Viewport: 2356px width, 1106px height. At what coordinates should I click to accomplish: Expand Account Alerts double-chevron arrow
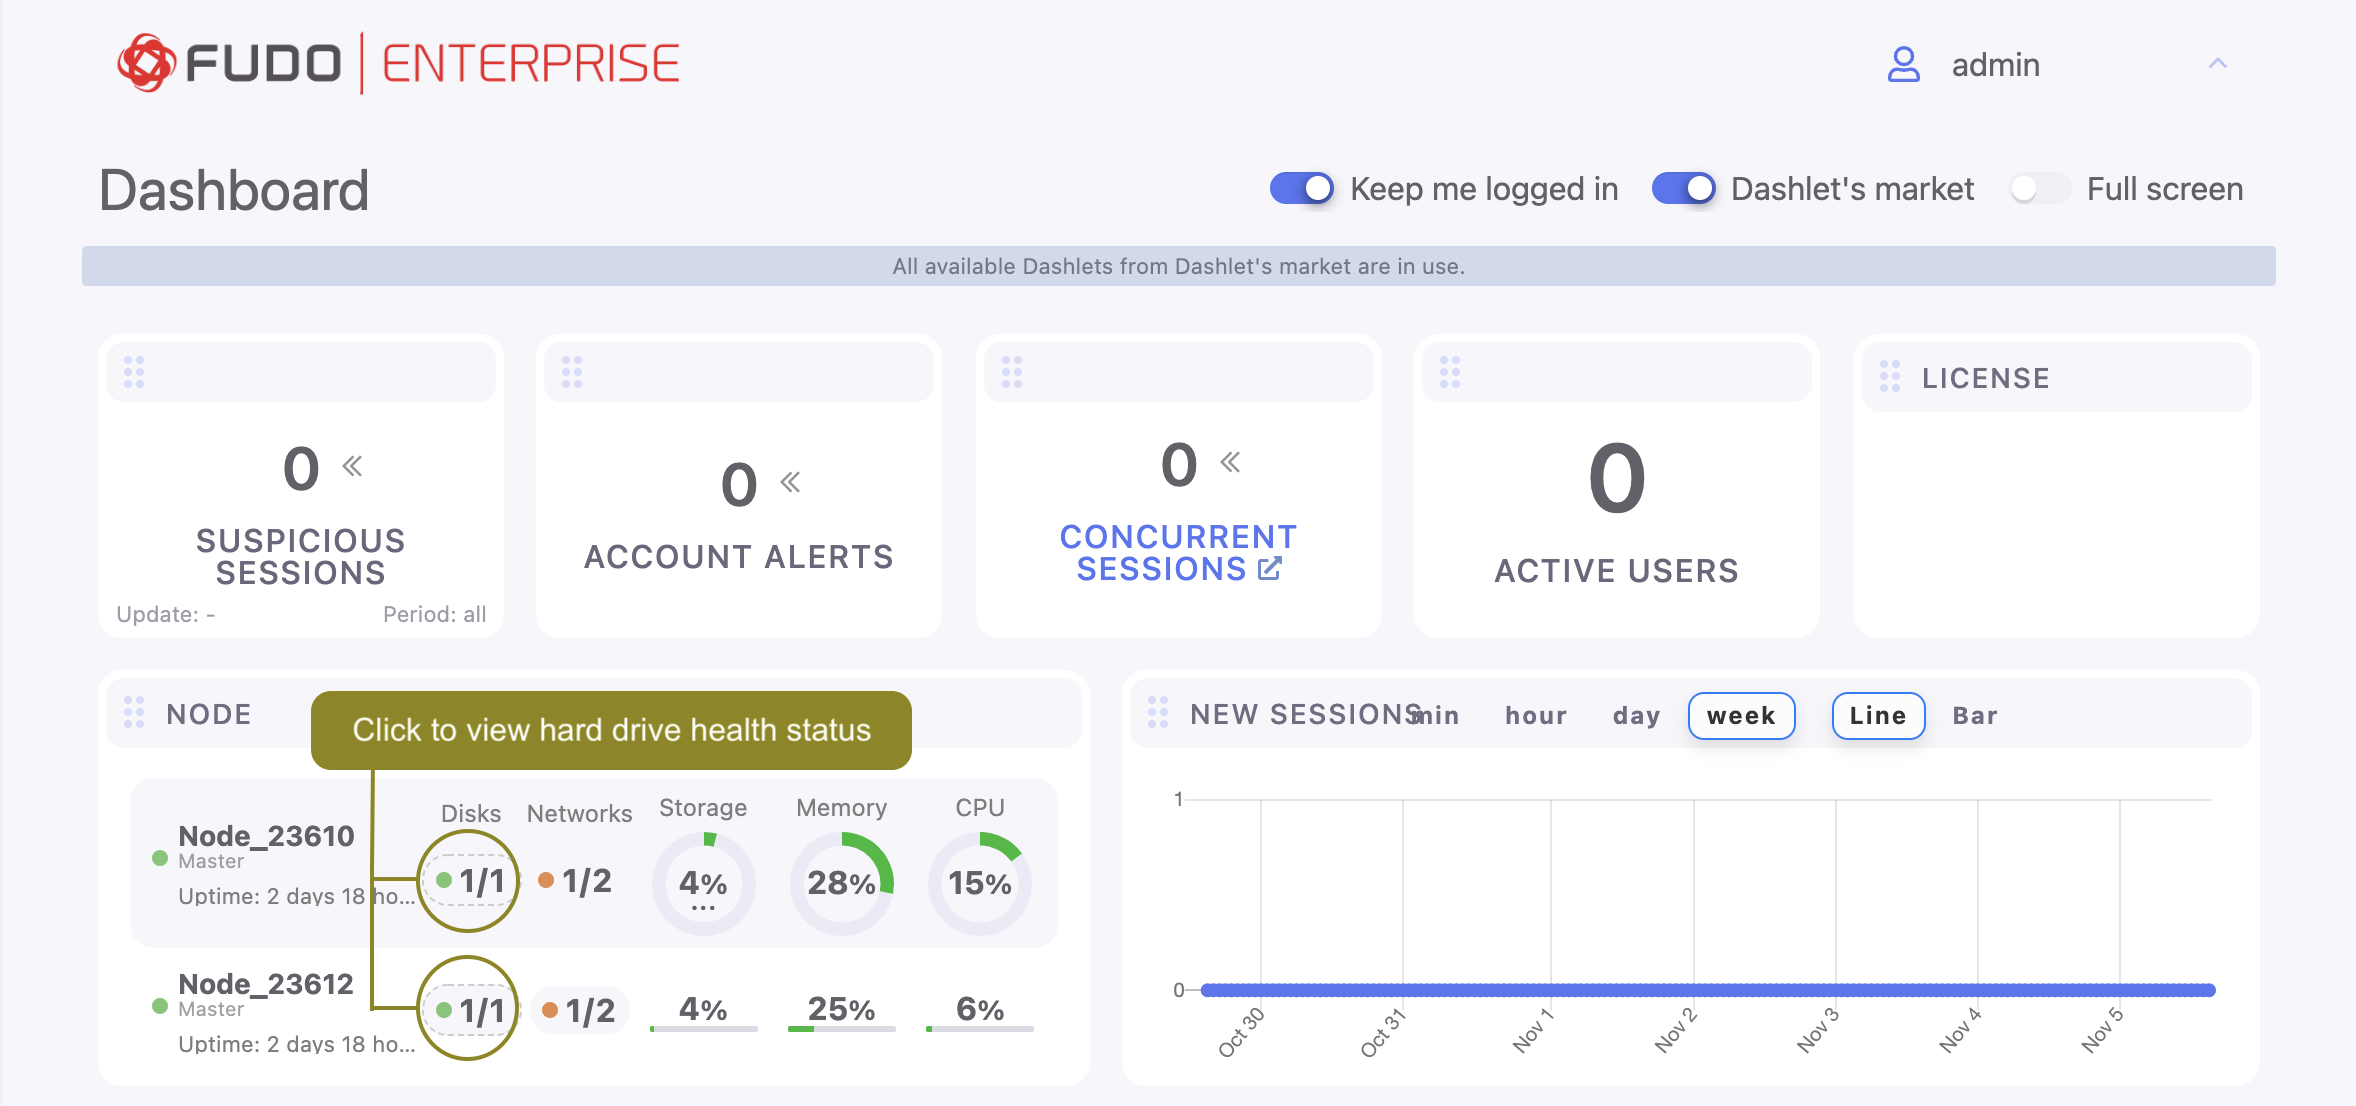(x=790, y=482)
